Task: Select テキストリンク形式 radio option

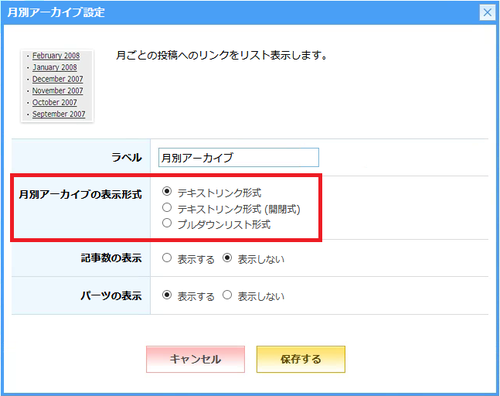Action: (167, 191)
